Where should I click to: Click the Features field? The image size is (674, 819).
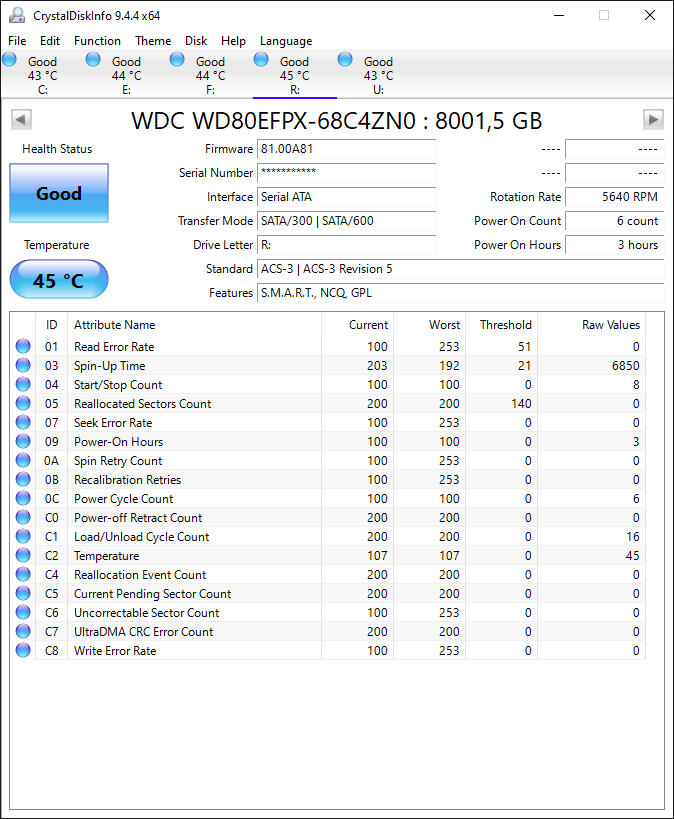[x=461, y=293]
